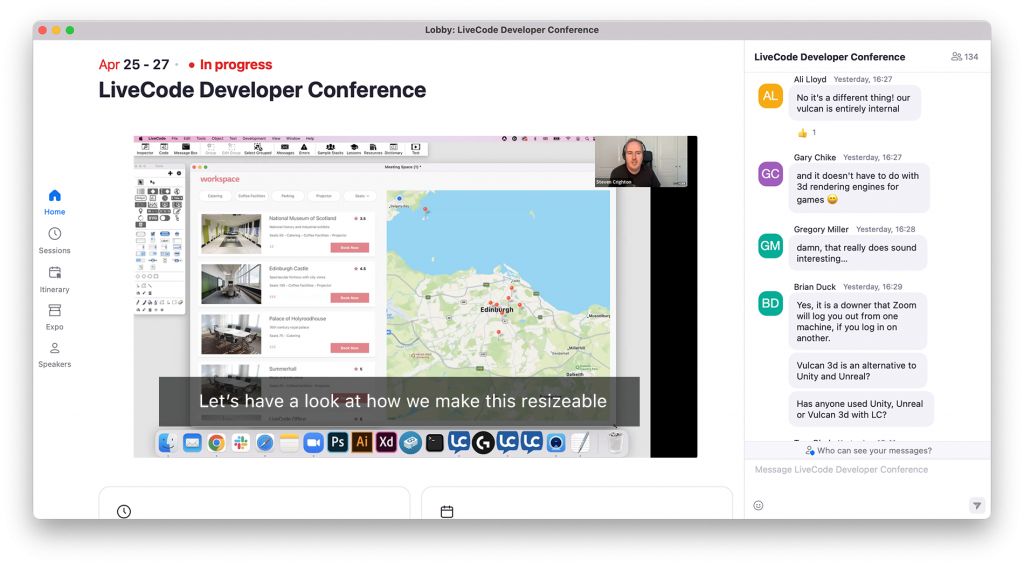The width and height of the screenshot is (1024, 565).
Task: Open the emoji picker in chat
Action: coord(758,505)
